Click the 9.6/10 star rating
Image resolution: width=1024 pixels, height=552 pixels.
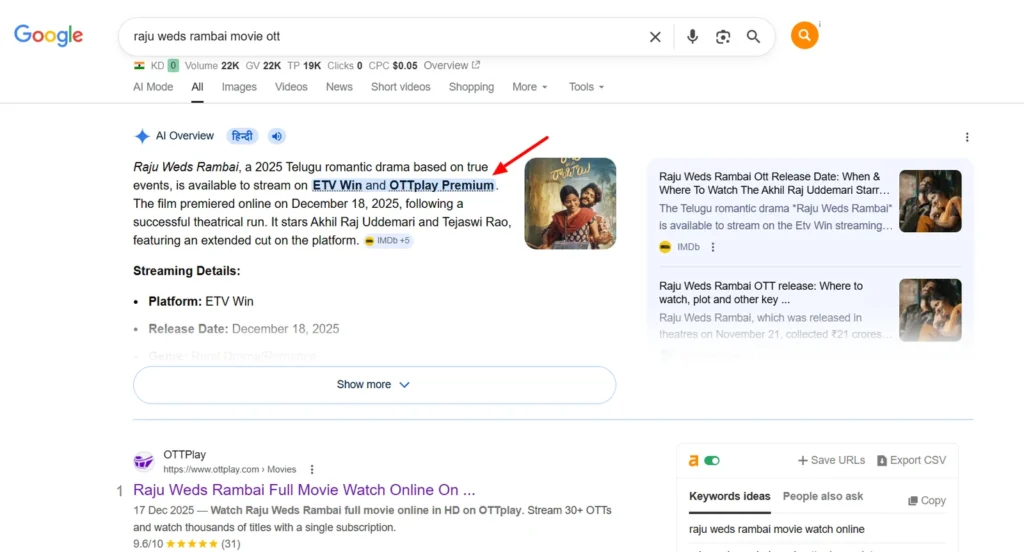point(187,544)
